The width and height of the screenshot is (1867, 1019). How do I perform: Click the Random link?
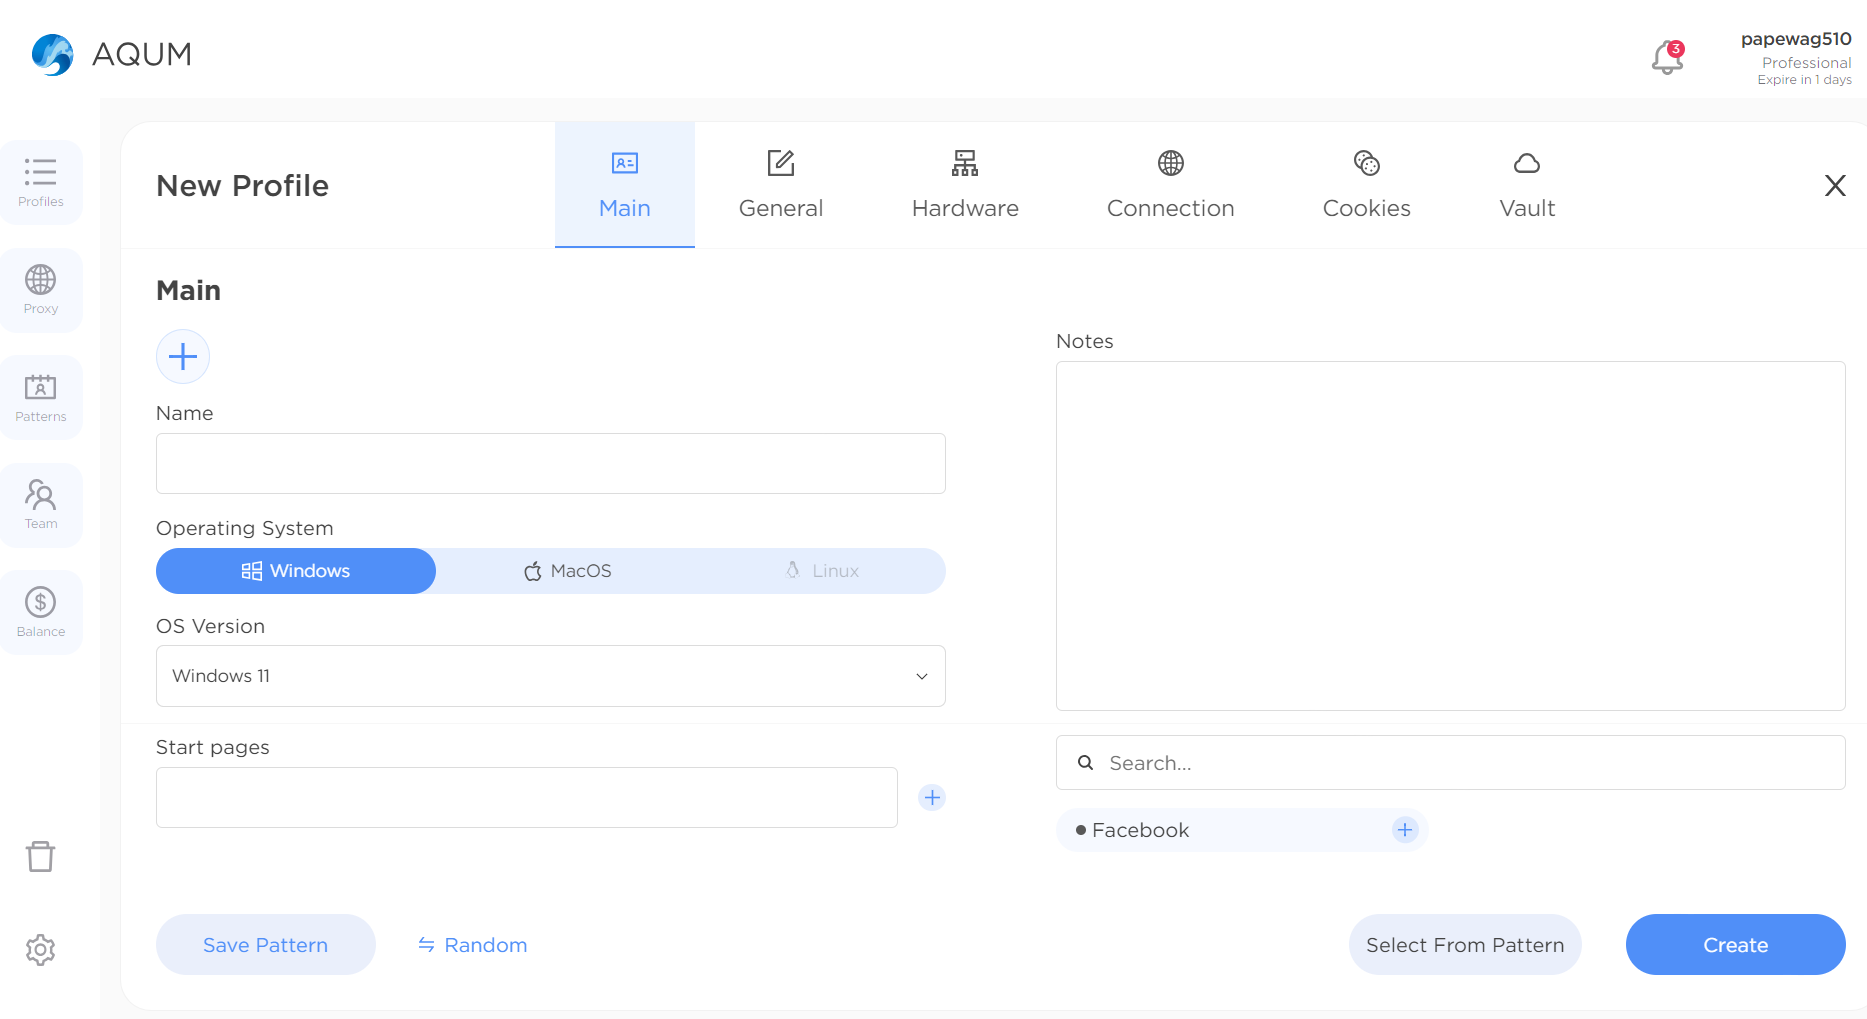pyautogui.click(x=472, y=945)
